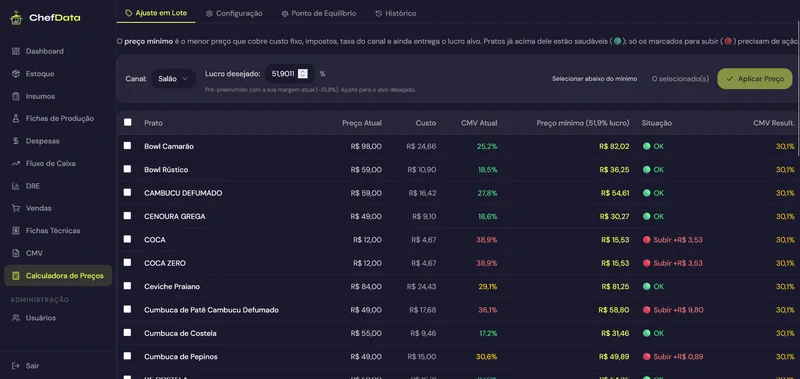
Task: Go to the Dashboard page link
Action: [58, 51]
